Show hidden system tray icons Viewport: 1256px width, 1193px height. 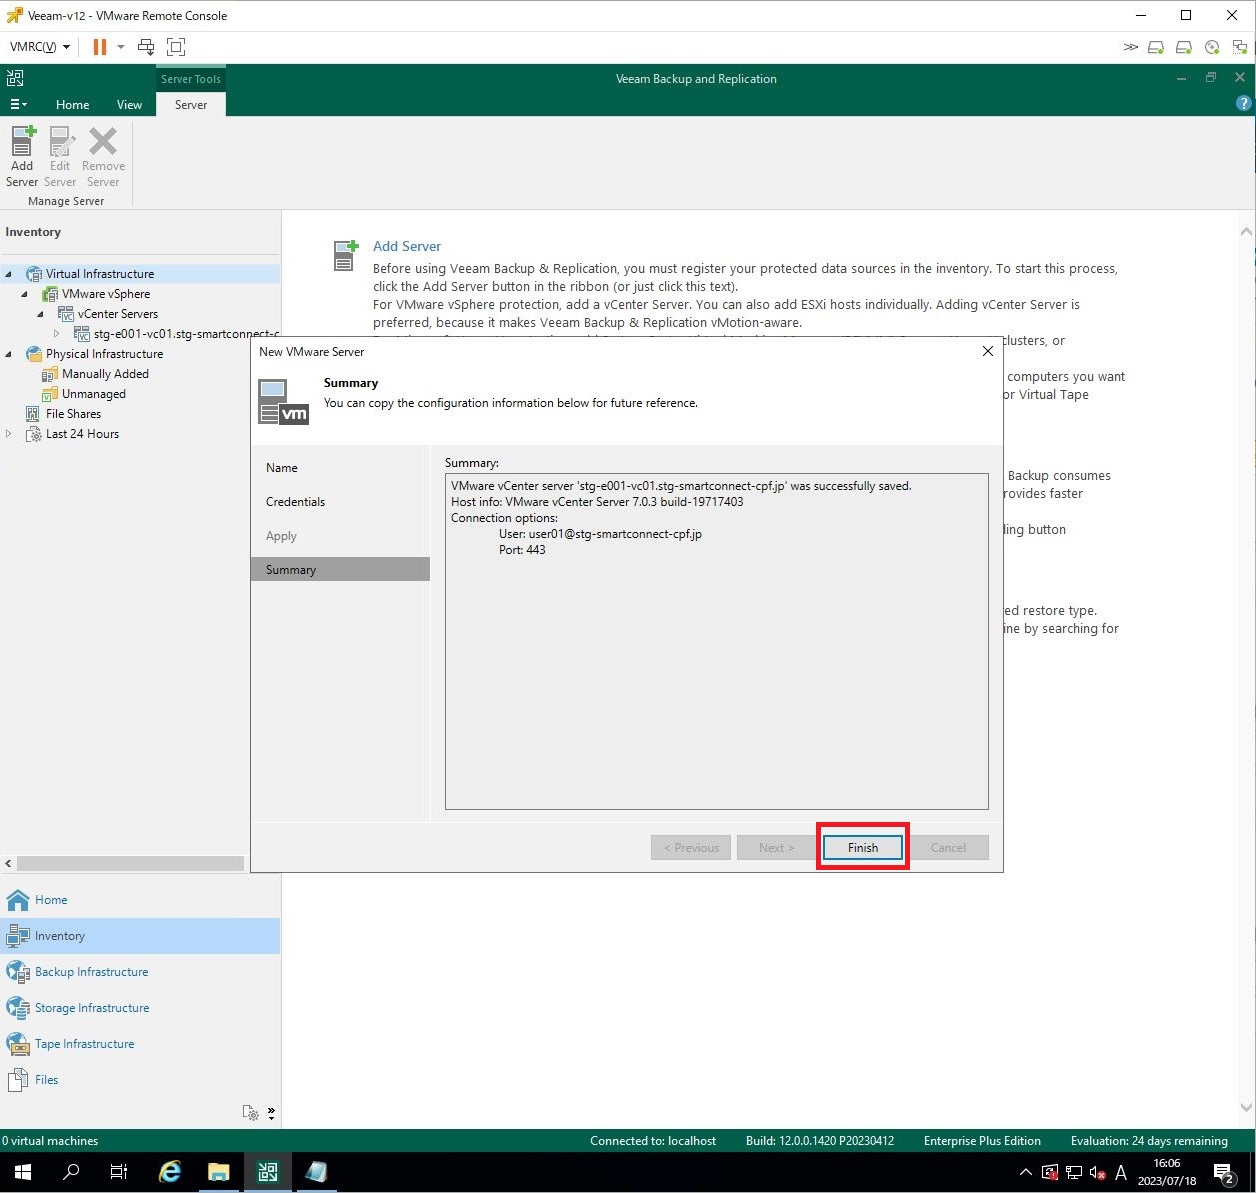click(1025, 1173)
